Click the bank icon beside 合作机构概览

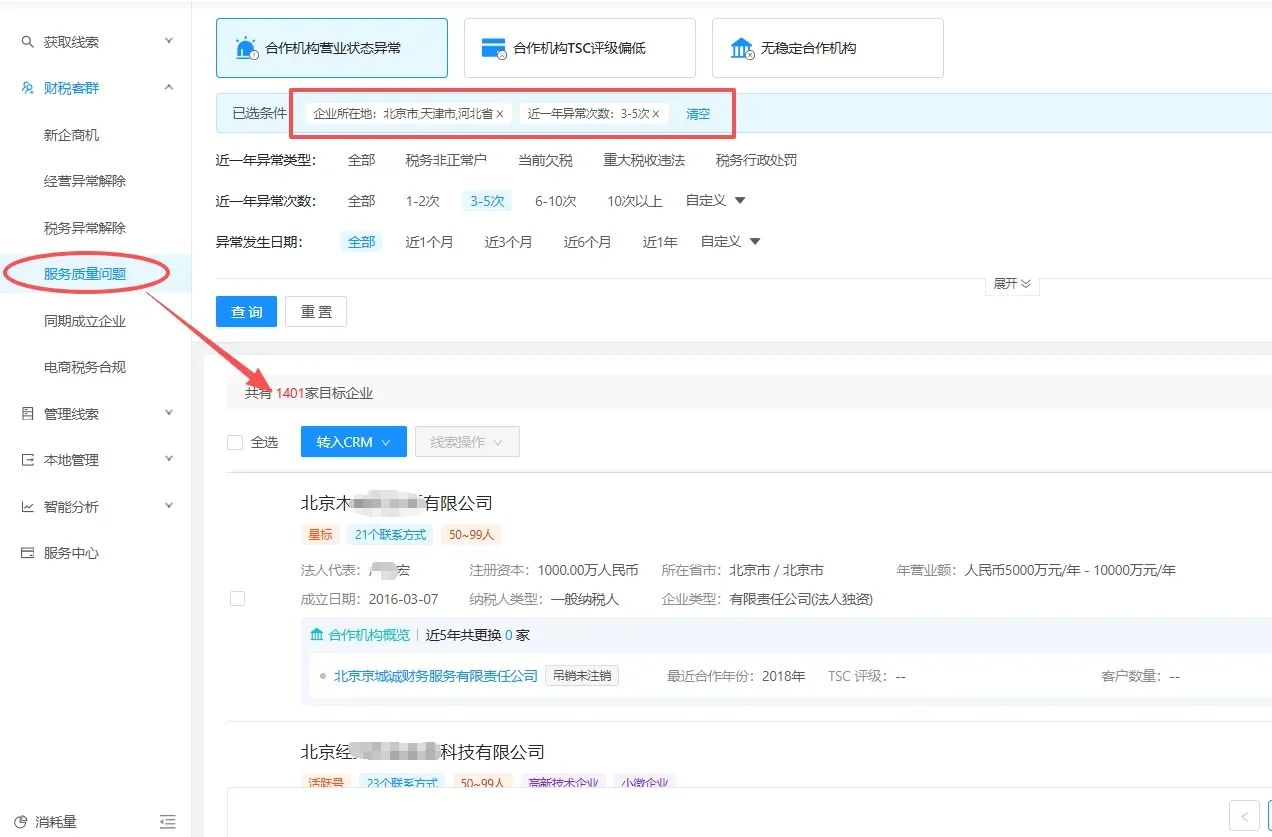317,635
